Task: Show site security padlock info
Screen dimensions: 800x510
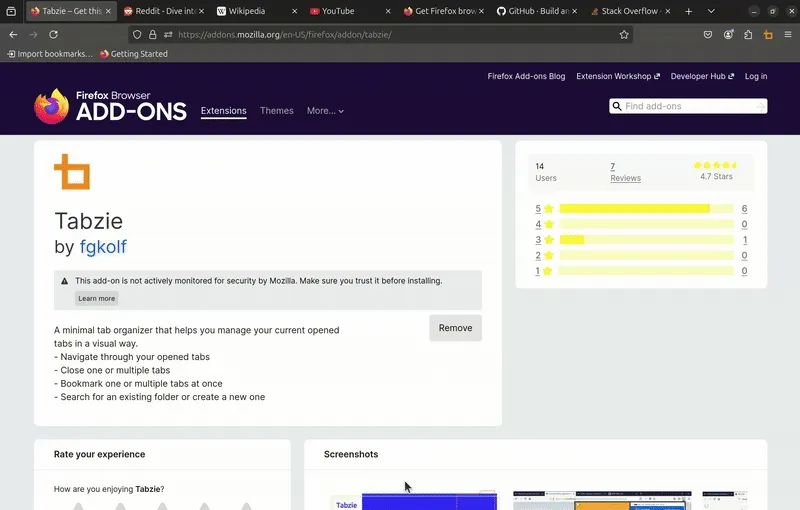Action: pyautogui.click(x=153, y=35)
